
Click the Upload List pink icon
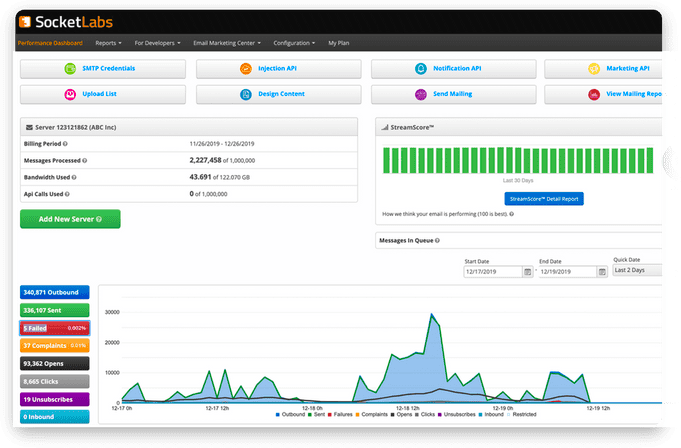pos(70,94)
